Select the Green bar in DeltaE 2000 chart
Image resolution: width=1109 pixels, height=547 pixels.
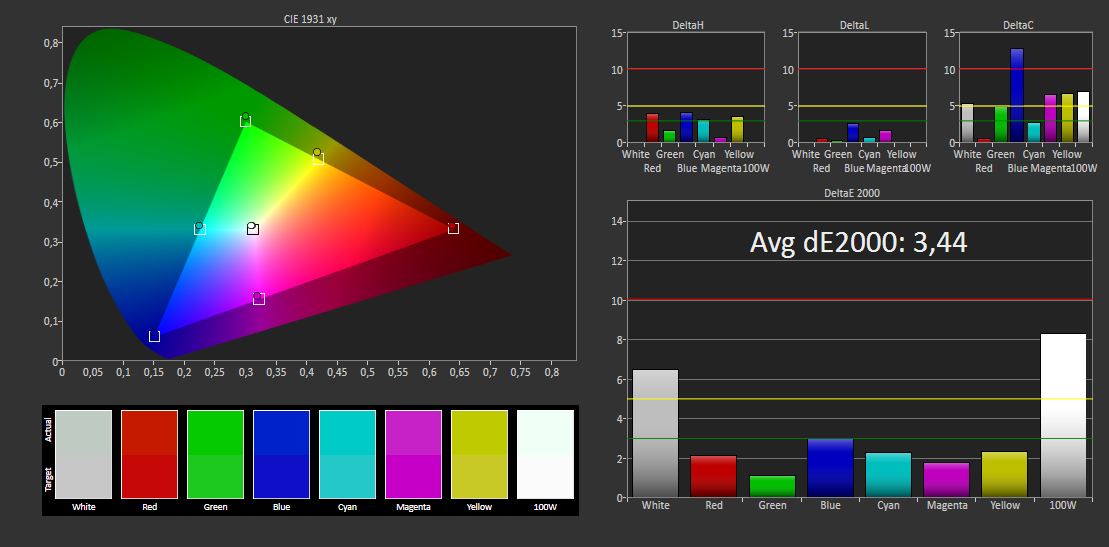[772, 486]
